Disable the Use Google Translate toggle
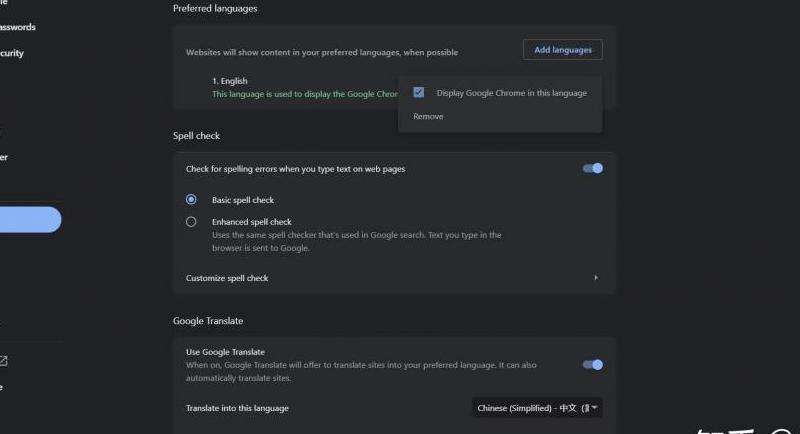Image resolution: width=800 pixels, height=434 pixels. tap(593, 365)
